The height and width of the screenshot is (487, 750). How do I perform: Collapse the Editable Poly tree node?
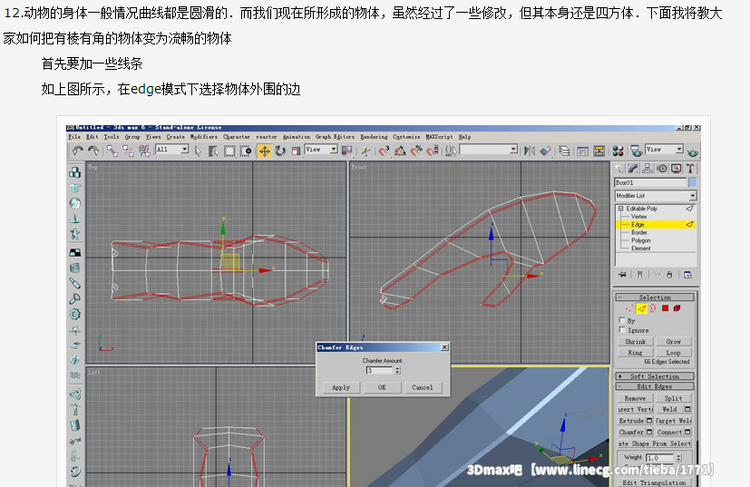pos(621,209)
